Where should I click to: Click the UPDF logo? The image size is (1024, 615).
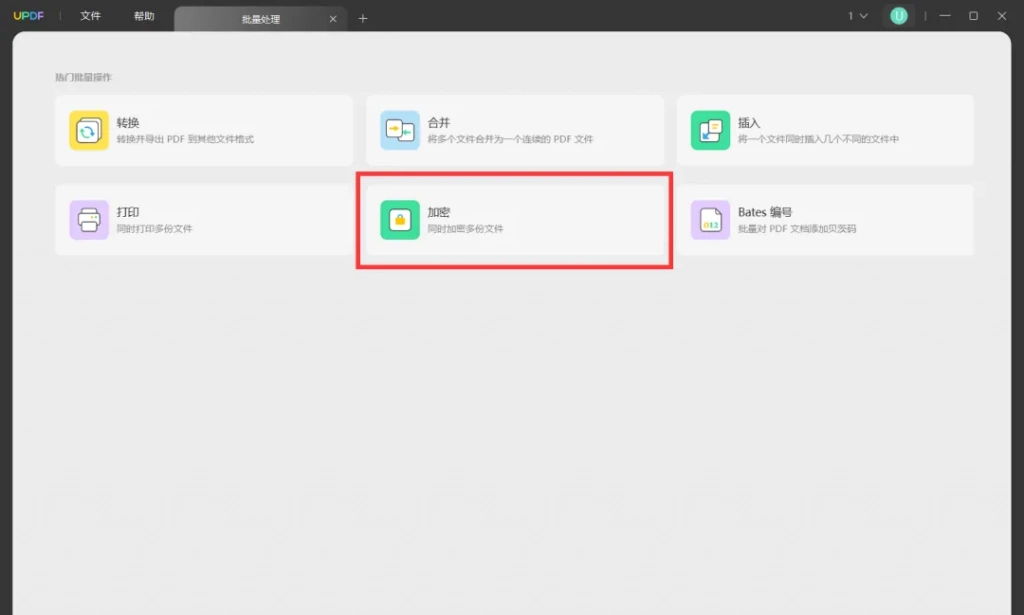pyautogui.click(x=29, y=16)
